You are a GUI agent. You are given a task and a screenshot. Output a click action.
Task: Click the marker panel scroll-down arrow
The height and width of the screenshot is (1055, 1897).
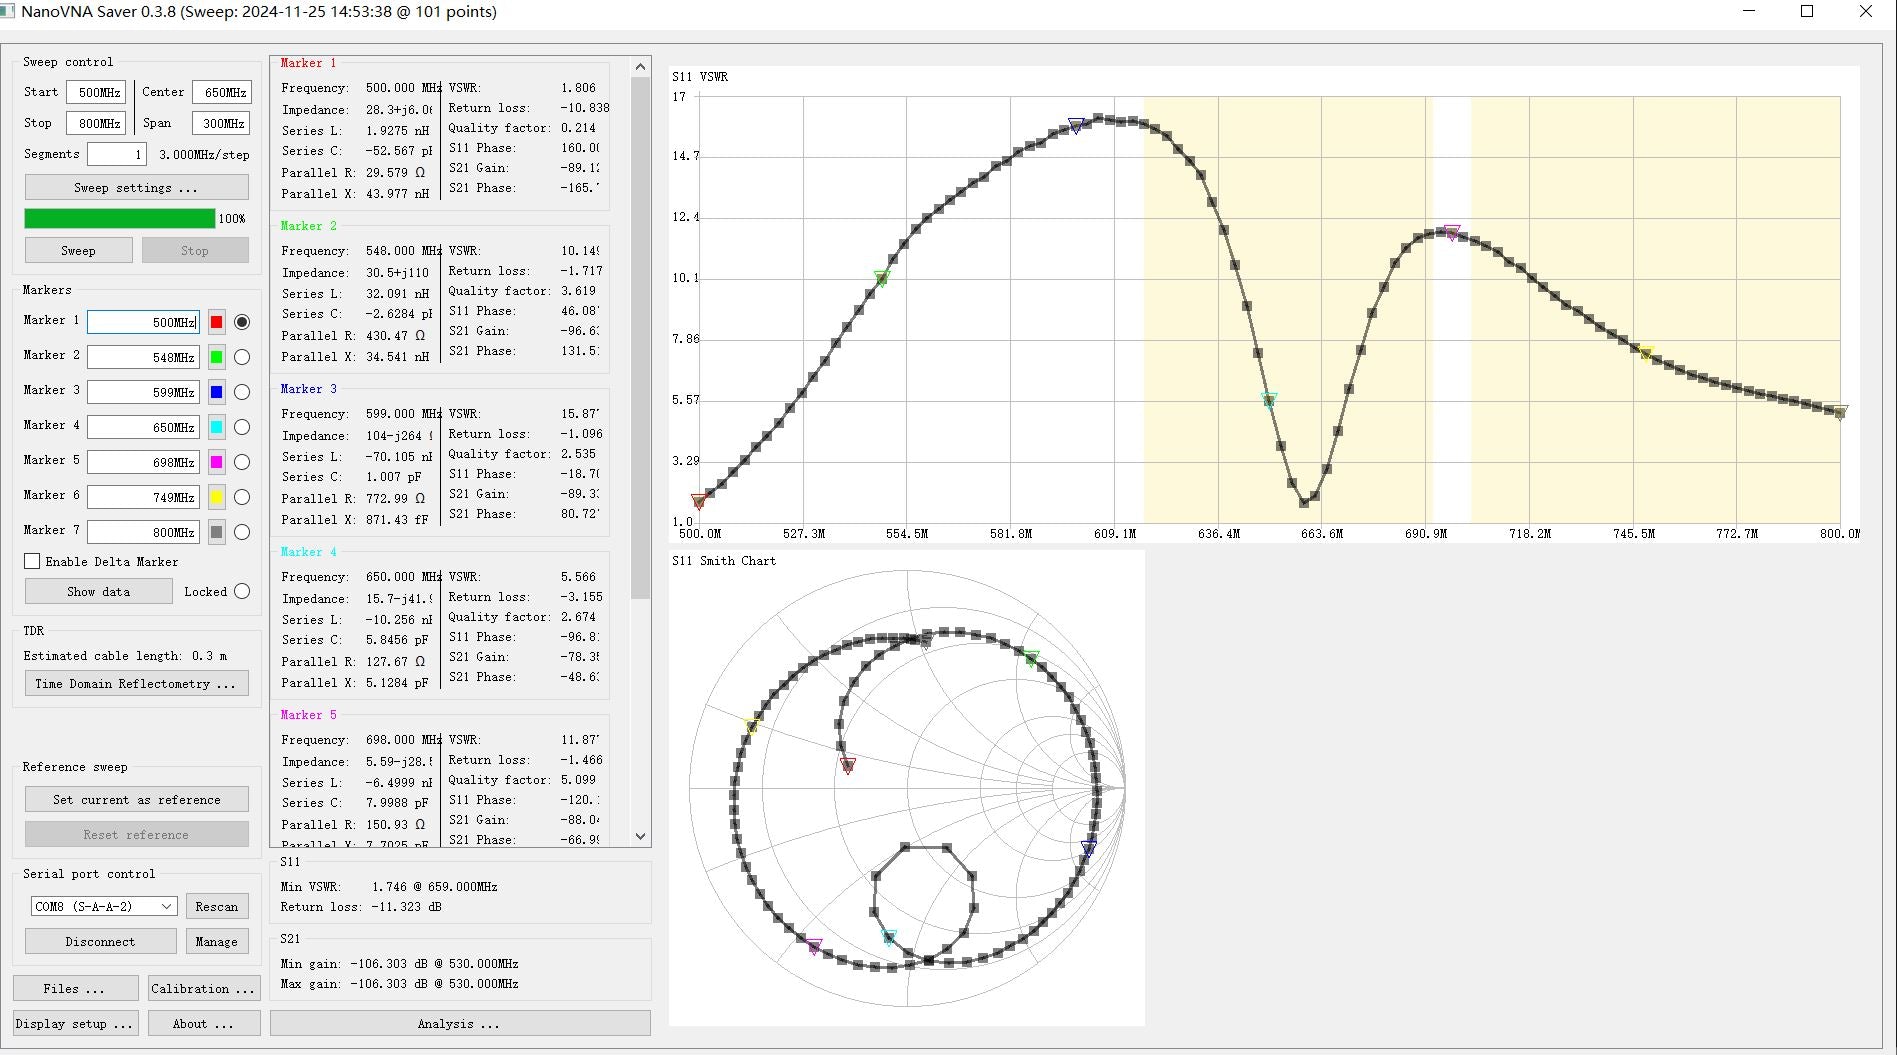(641, 836)
